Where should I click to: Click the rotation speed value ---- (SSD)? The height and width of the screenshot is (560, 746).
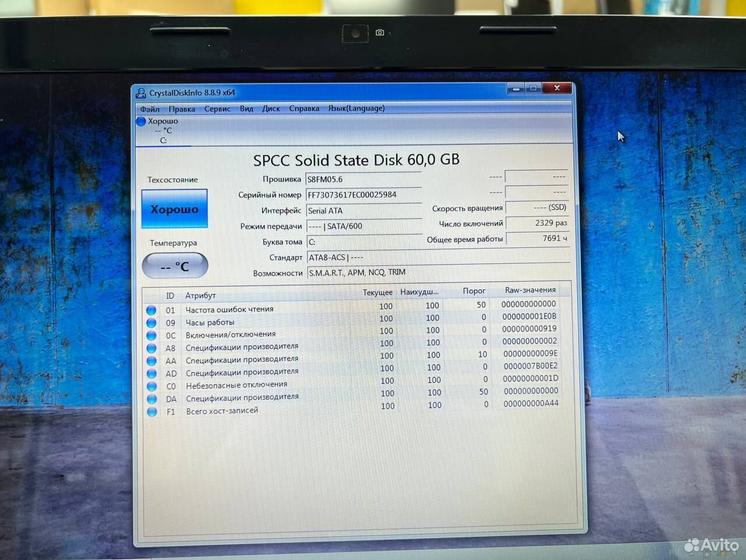tap(537, 207)
